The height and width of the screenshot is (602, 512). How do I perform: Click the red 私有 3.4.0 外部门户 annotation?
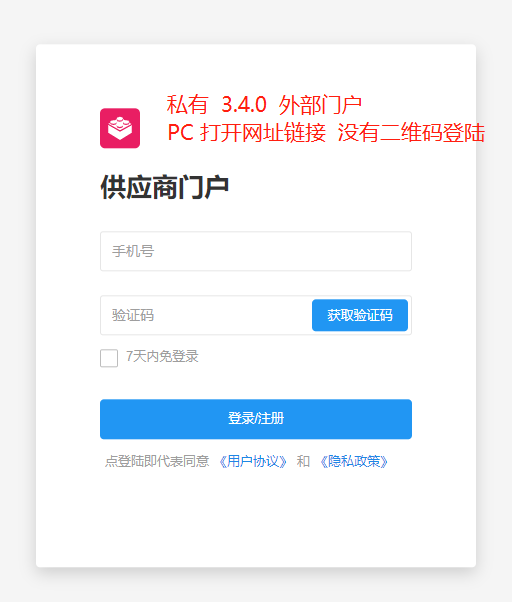pos(264,105)
